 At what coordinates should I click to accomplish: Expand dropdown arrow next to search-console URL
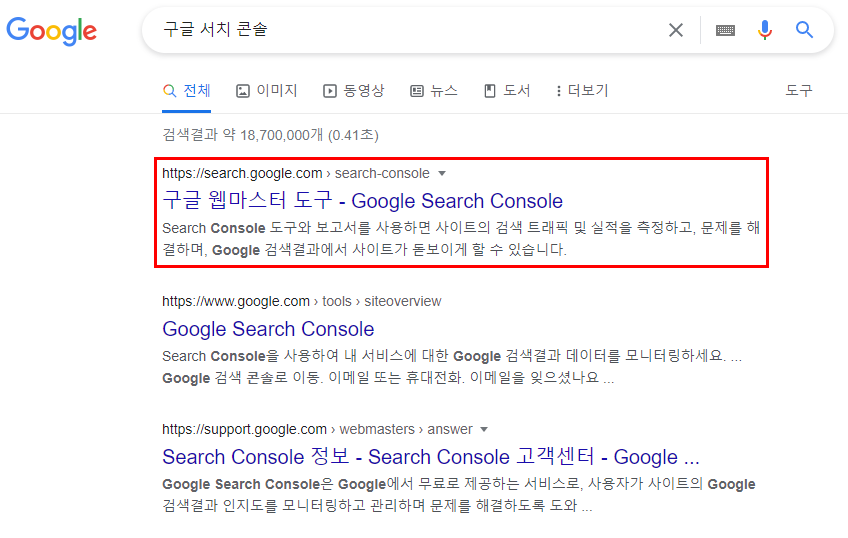coord(442,174)
